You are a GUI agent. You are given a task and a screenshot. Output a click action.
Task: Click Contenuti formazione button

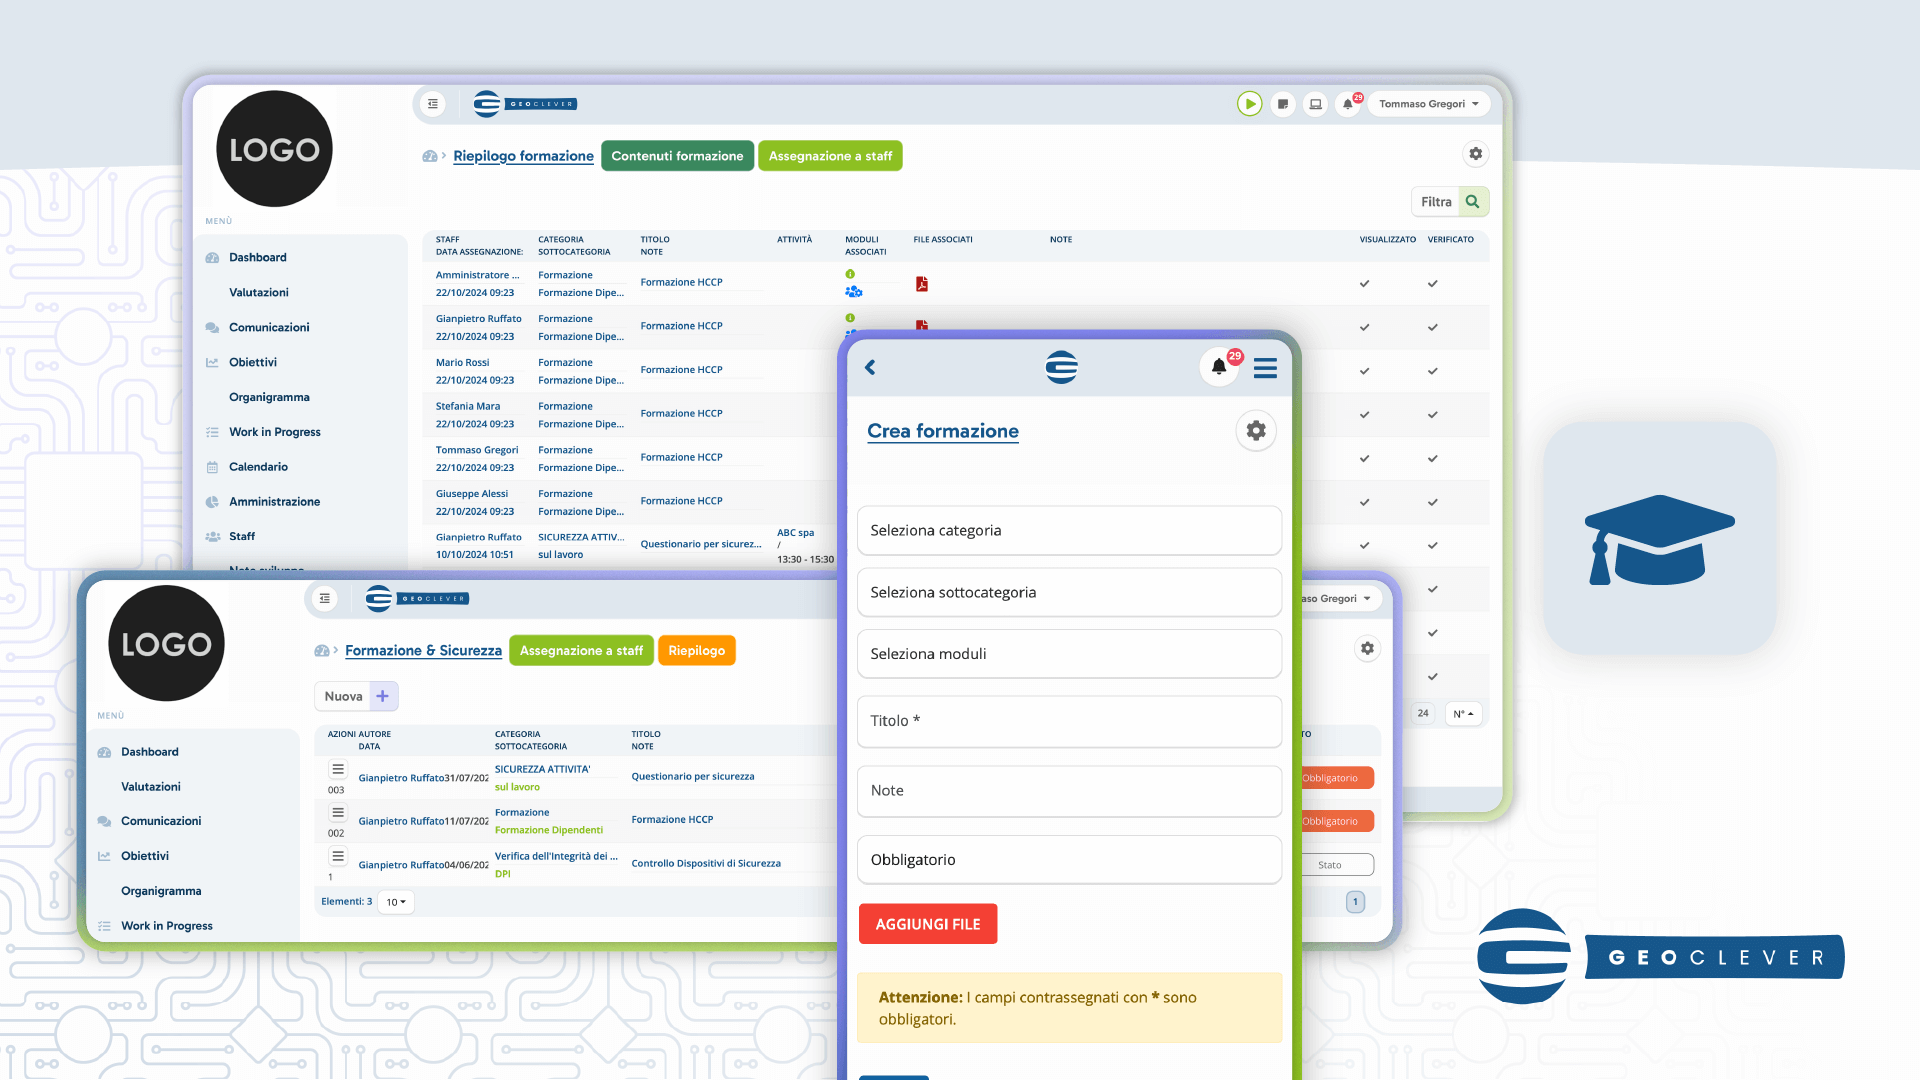point(677,156)
